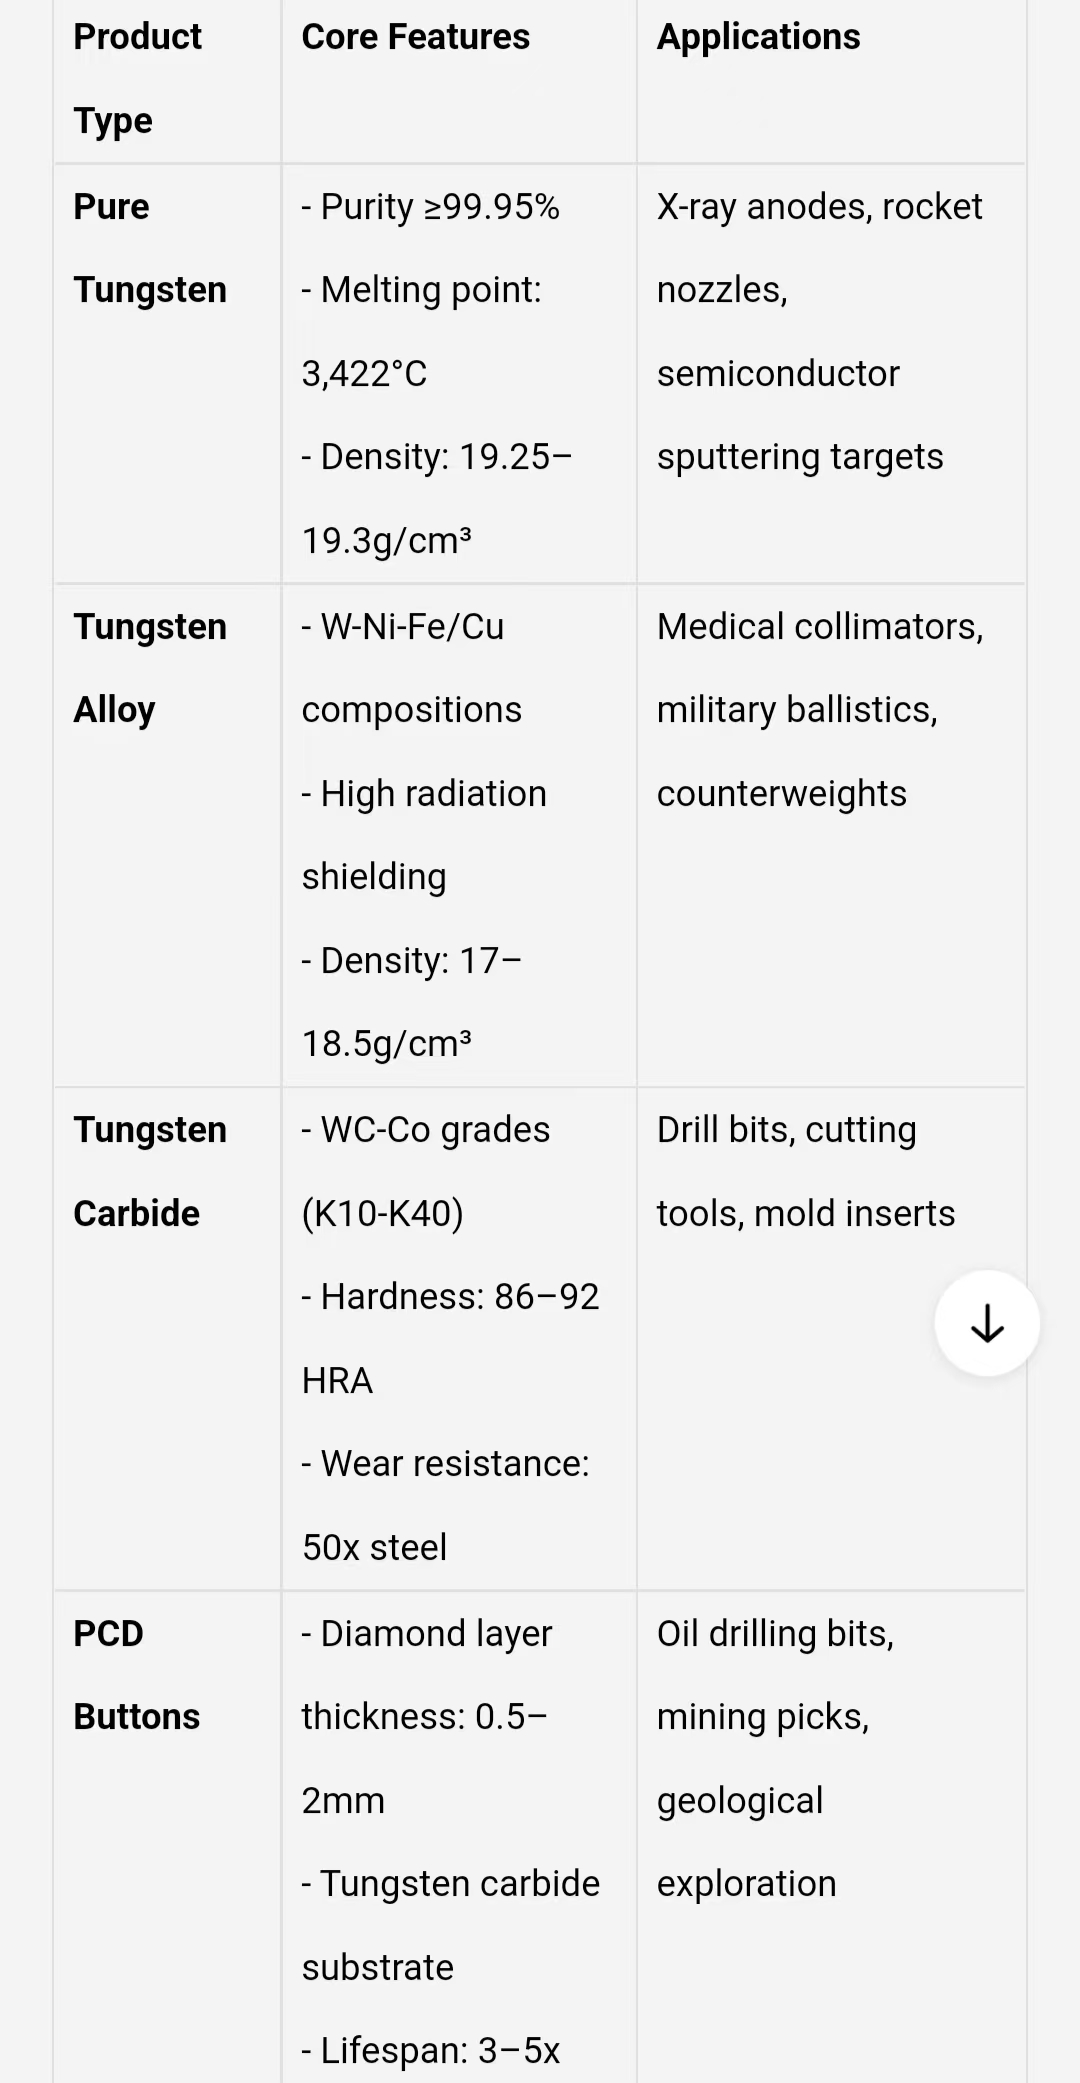This screenshot has width=1080, height=2083.
Task: Select the PCD Buttons row label
Action: point(136,1675)
